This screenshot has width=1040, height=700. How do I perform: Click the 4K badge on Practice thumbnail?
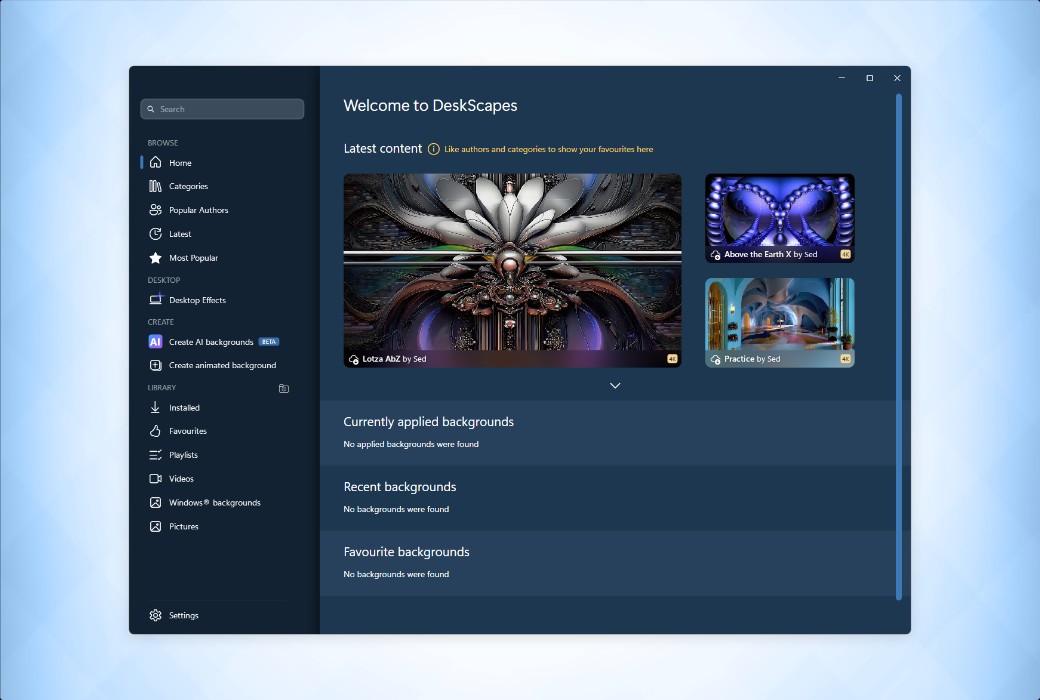pos(845,359)
